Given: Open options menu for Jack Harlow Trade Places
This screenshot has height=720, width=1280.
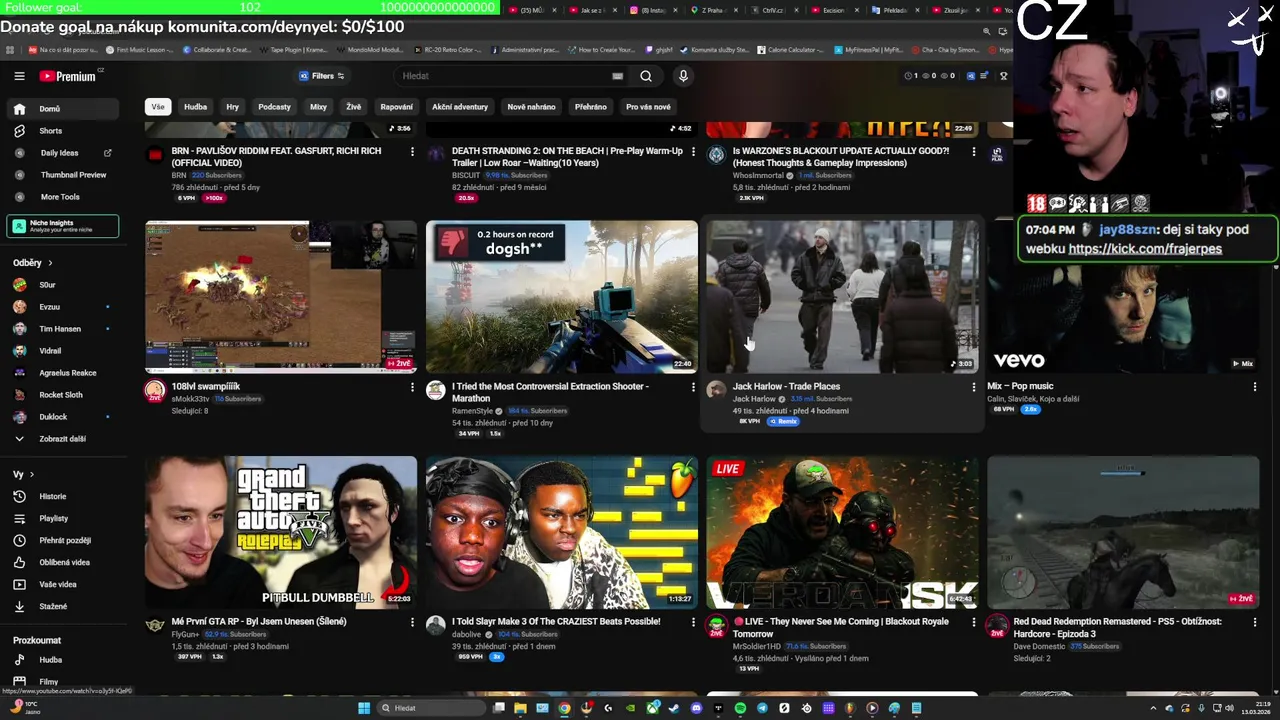Looking at the screenshot, I should point(974,387).
